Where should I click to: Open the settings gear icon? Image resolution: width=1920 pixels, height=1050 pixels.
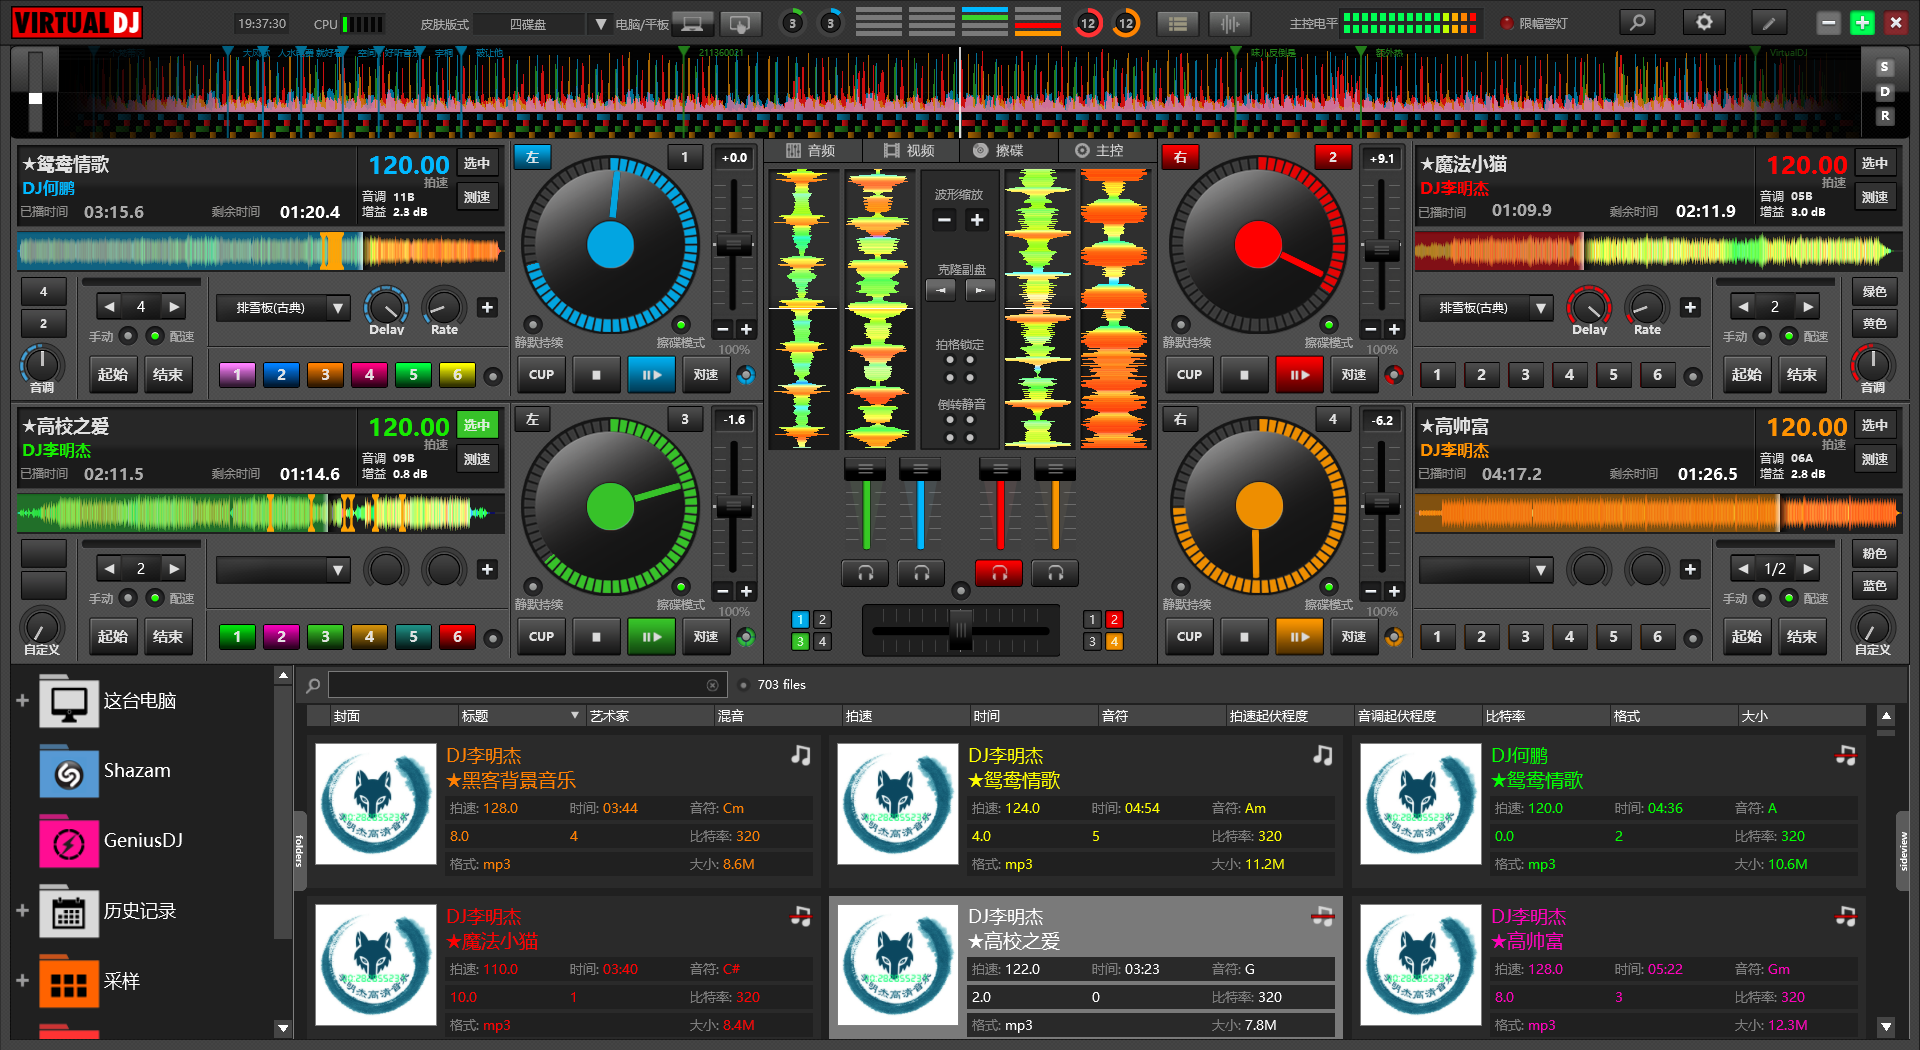[x=1704, y=22]
